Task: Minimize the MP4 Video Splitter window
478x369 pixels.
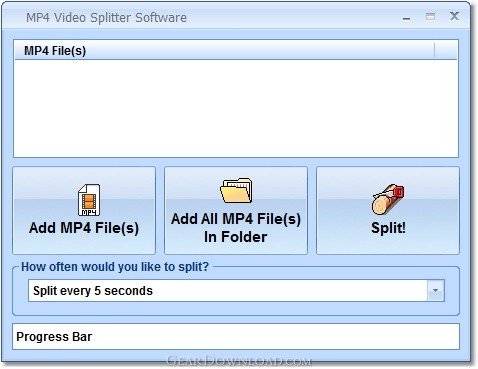Action: click(x=406, y=17)
